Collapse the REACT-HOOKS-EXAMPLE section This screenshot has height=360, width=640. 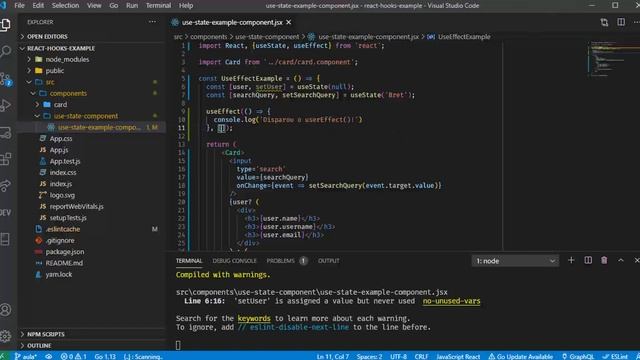pyautogui.click(x=61, y=48)
